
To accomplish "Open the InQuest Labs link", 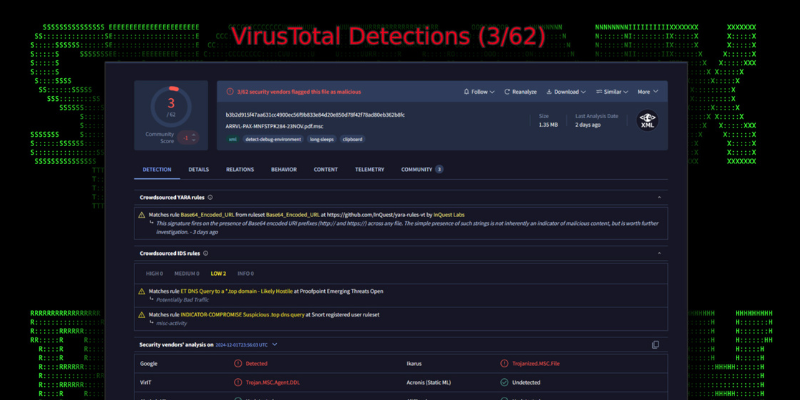I will (x=449, y=215).
